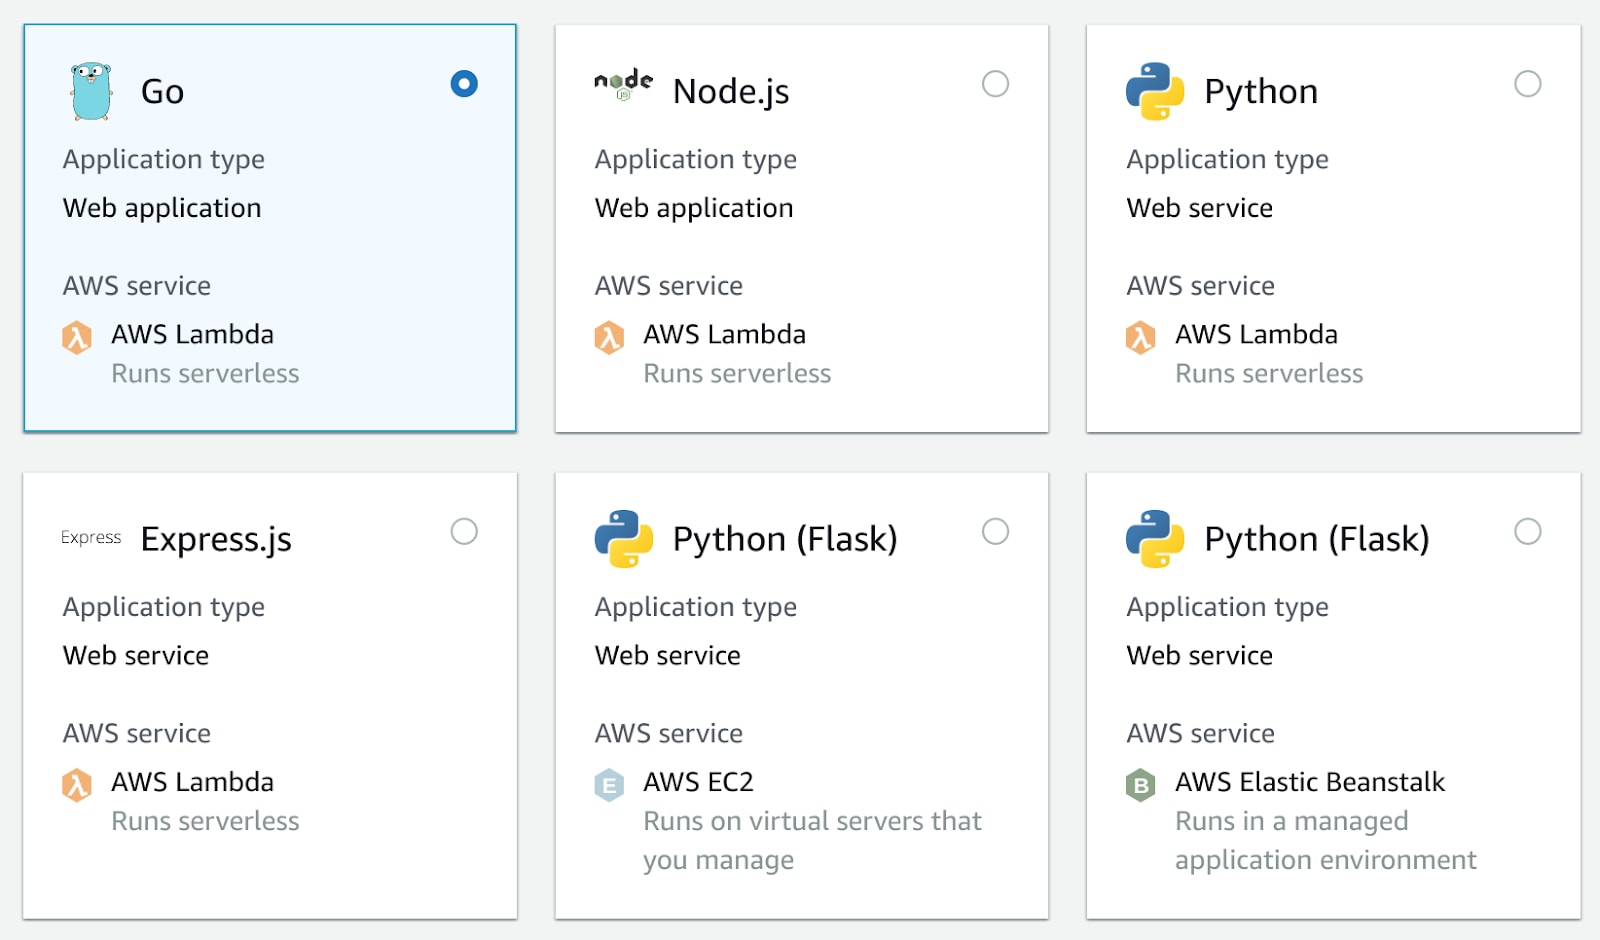This screenshot has width=1600, height=940.
Task: Click 'AWS Lambda' label in the Node.js card
Action: tap(724, 334)
